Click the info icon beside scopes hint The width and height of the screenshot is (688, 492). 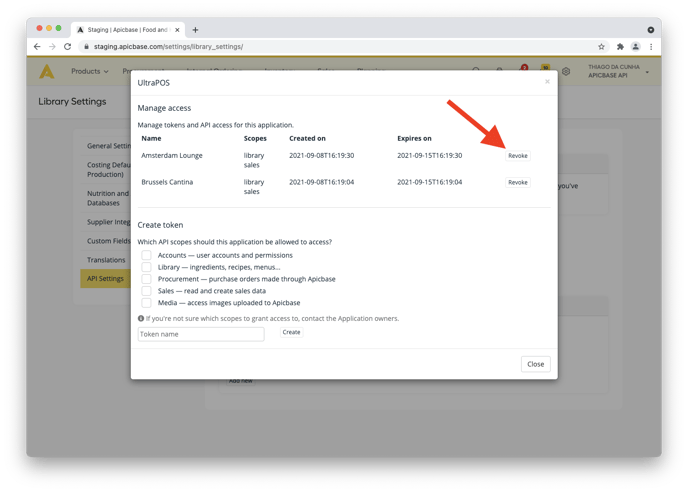coord(141,319)
